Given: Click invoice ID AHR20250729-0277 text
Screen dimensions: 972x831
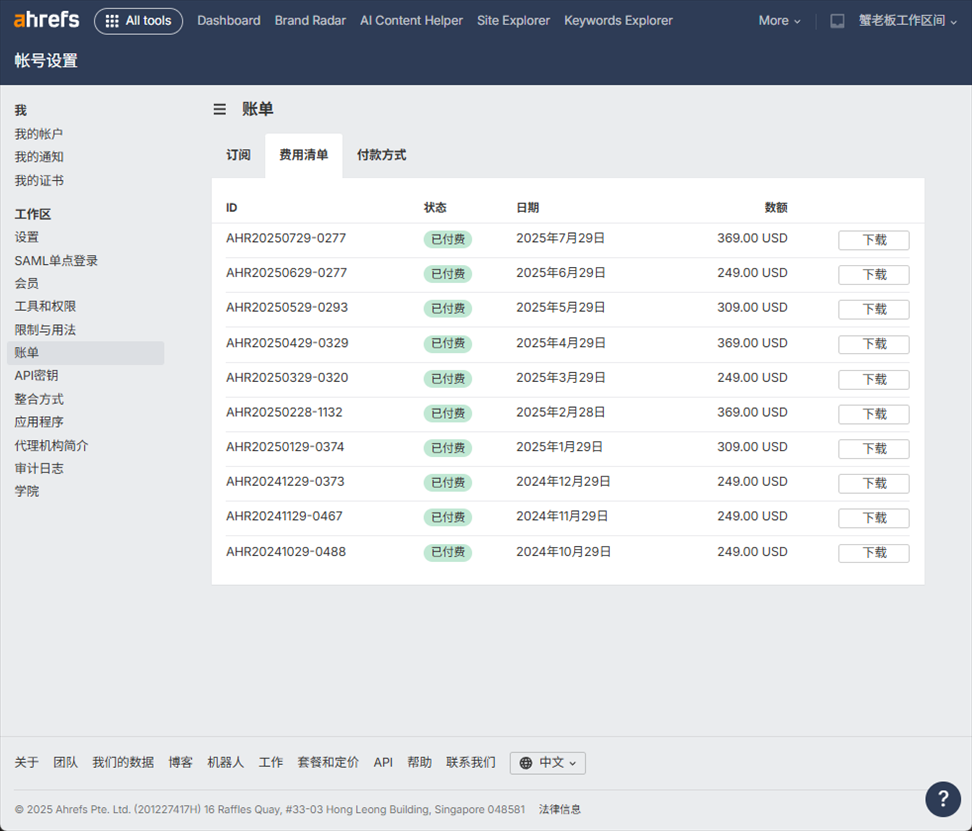Looking at the screenshot, I should 286,238.
